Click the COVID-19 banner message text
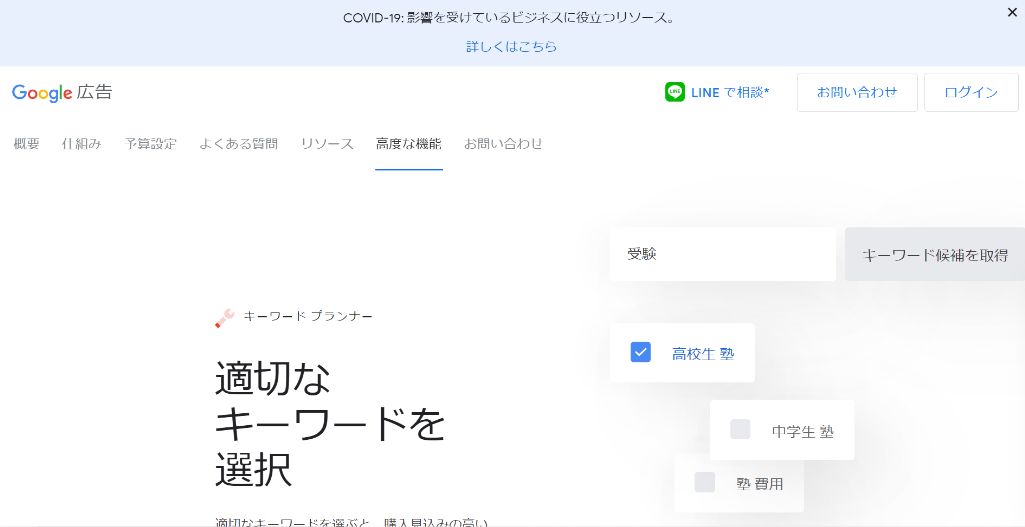The height and width of the screenshot is (527, 1025). tap(509, 18)
